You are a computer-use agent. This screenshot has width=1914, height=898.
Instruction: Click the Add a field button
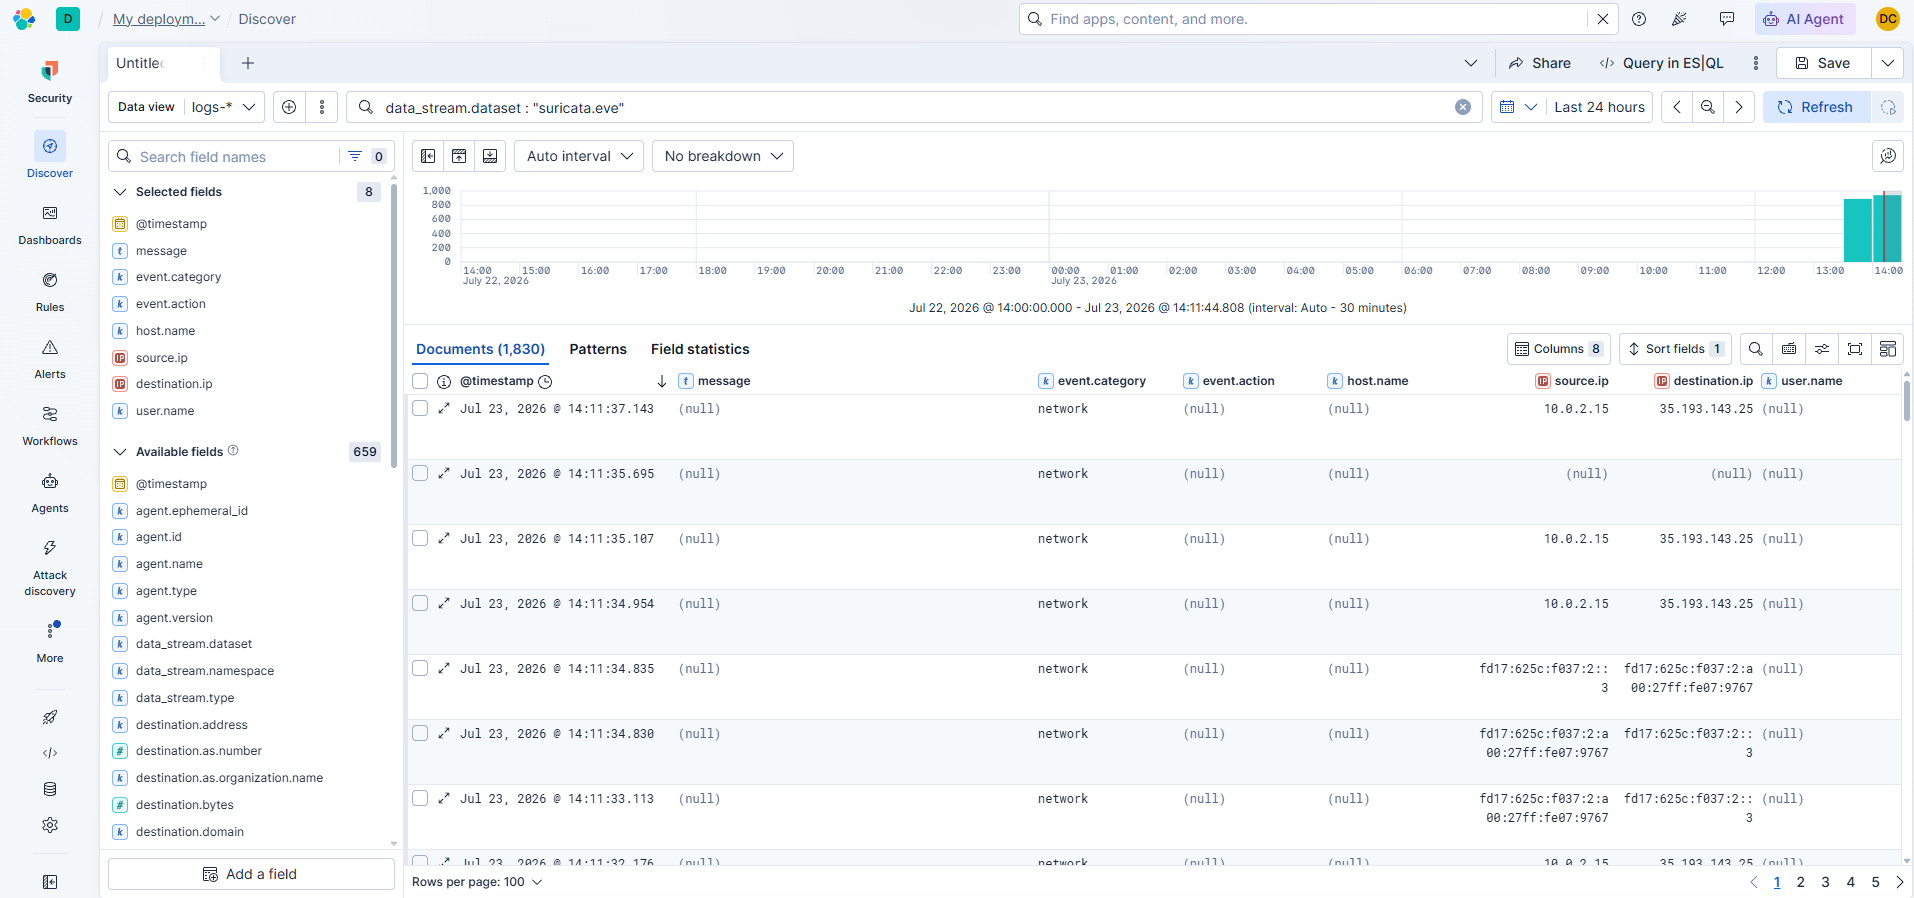click(x=251, y=874)
